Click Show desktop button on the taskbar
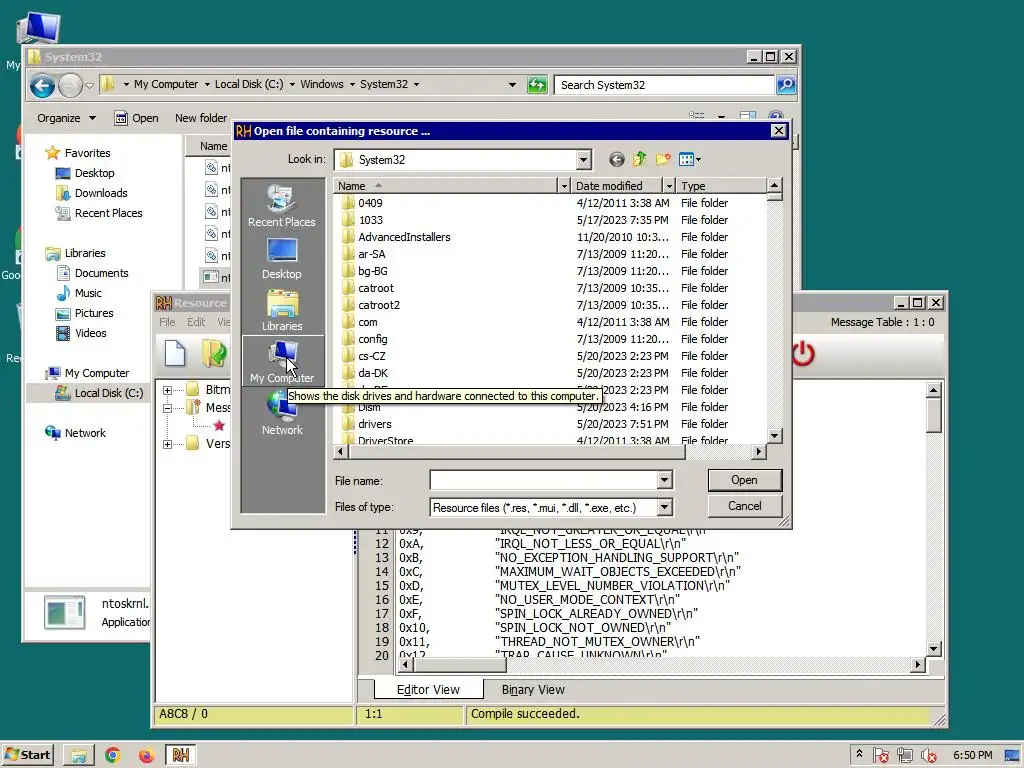Image resolution: width=1024 pixels, height=768 pixels. [1013, 756]
